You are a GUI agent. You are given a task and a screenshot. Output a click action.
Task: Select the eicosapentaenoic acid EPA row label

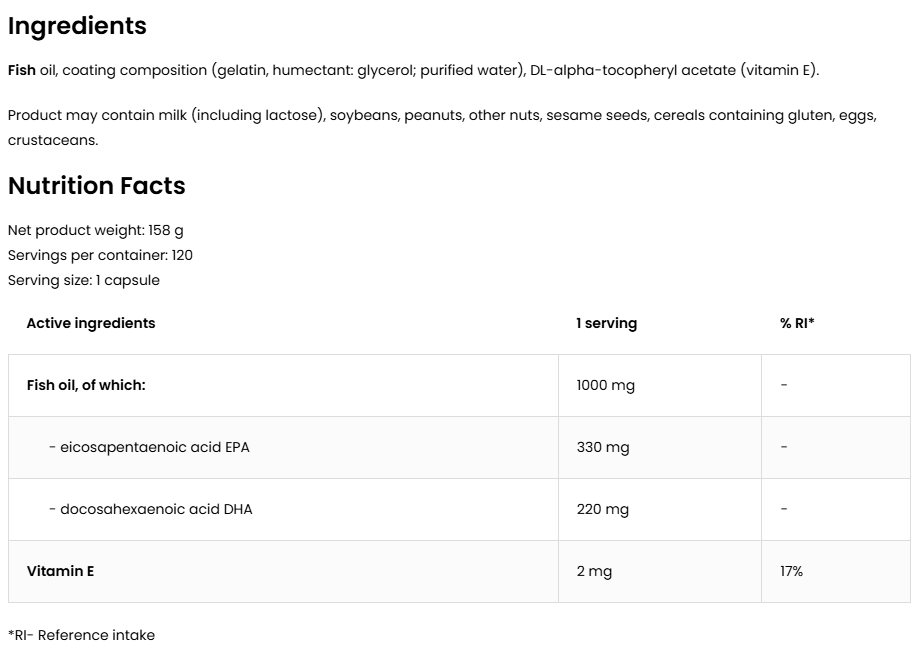(x=149, y=447)
